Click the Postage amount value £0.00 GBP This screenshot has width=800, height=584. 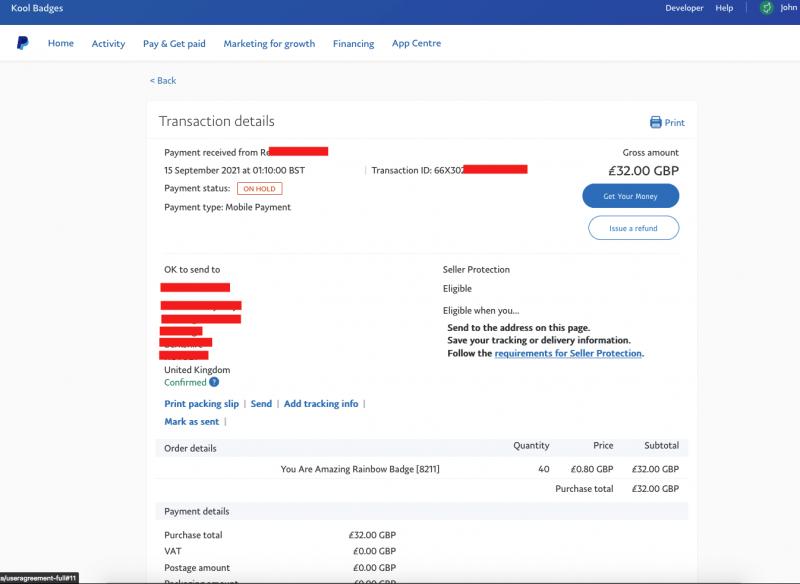[374, 568]
